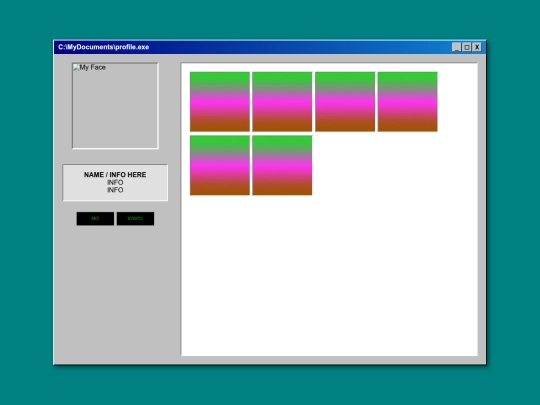Select the first gradient tile in top row
The width and height of the screenshot is (540, 405).
coord(220,102)
